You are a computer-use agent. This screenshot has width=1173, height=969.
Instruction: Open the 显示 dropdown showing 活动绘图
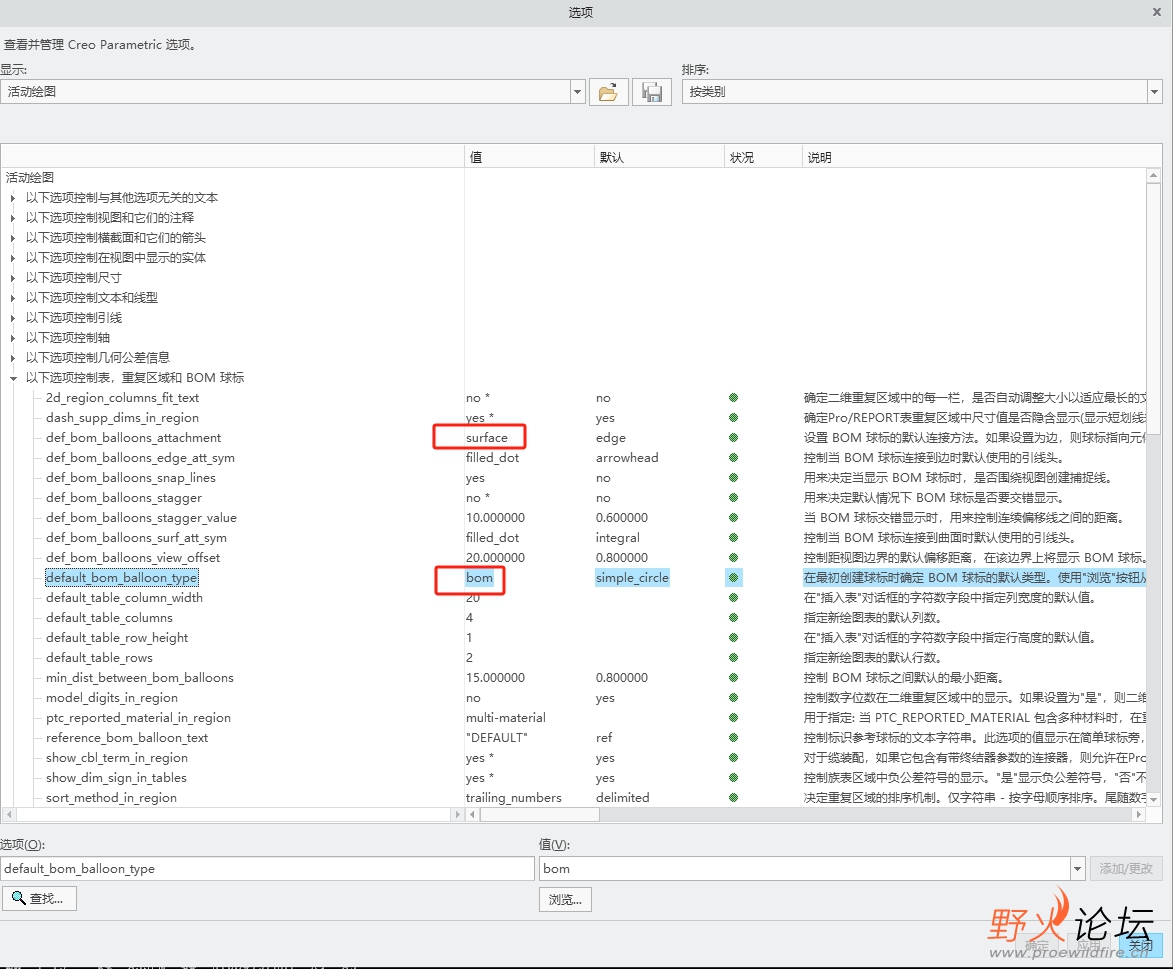(x=578, y=92)
